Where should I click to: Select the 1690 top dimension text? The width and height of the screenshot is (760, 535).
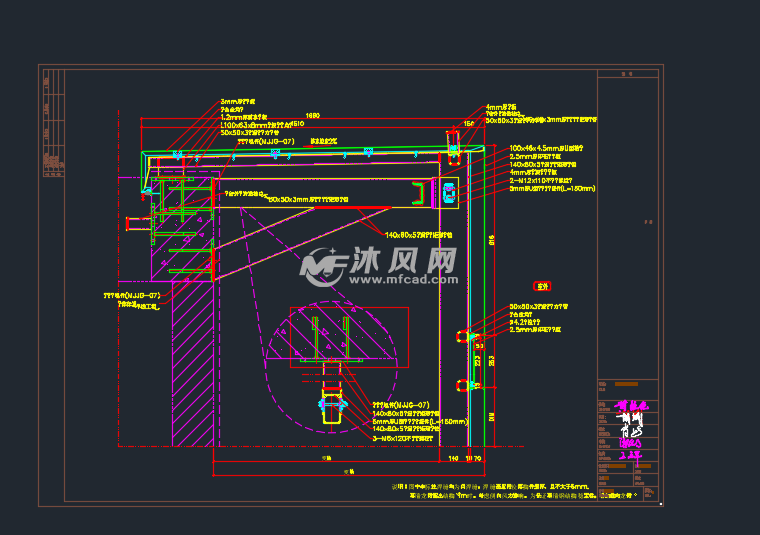pos(312,115)
